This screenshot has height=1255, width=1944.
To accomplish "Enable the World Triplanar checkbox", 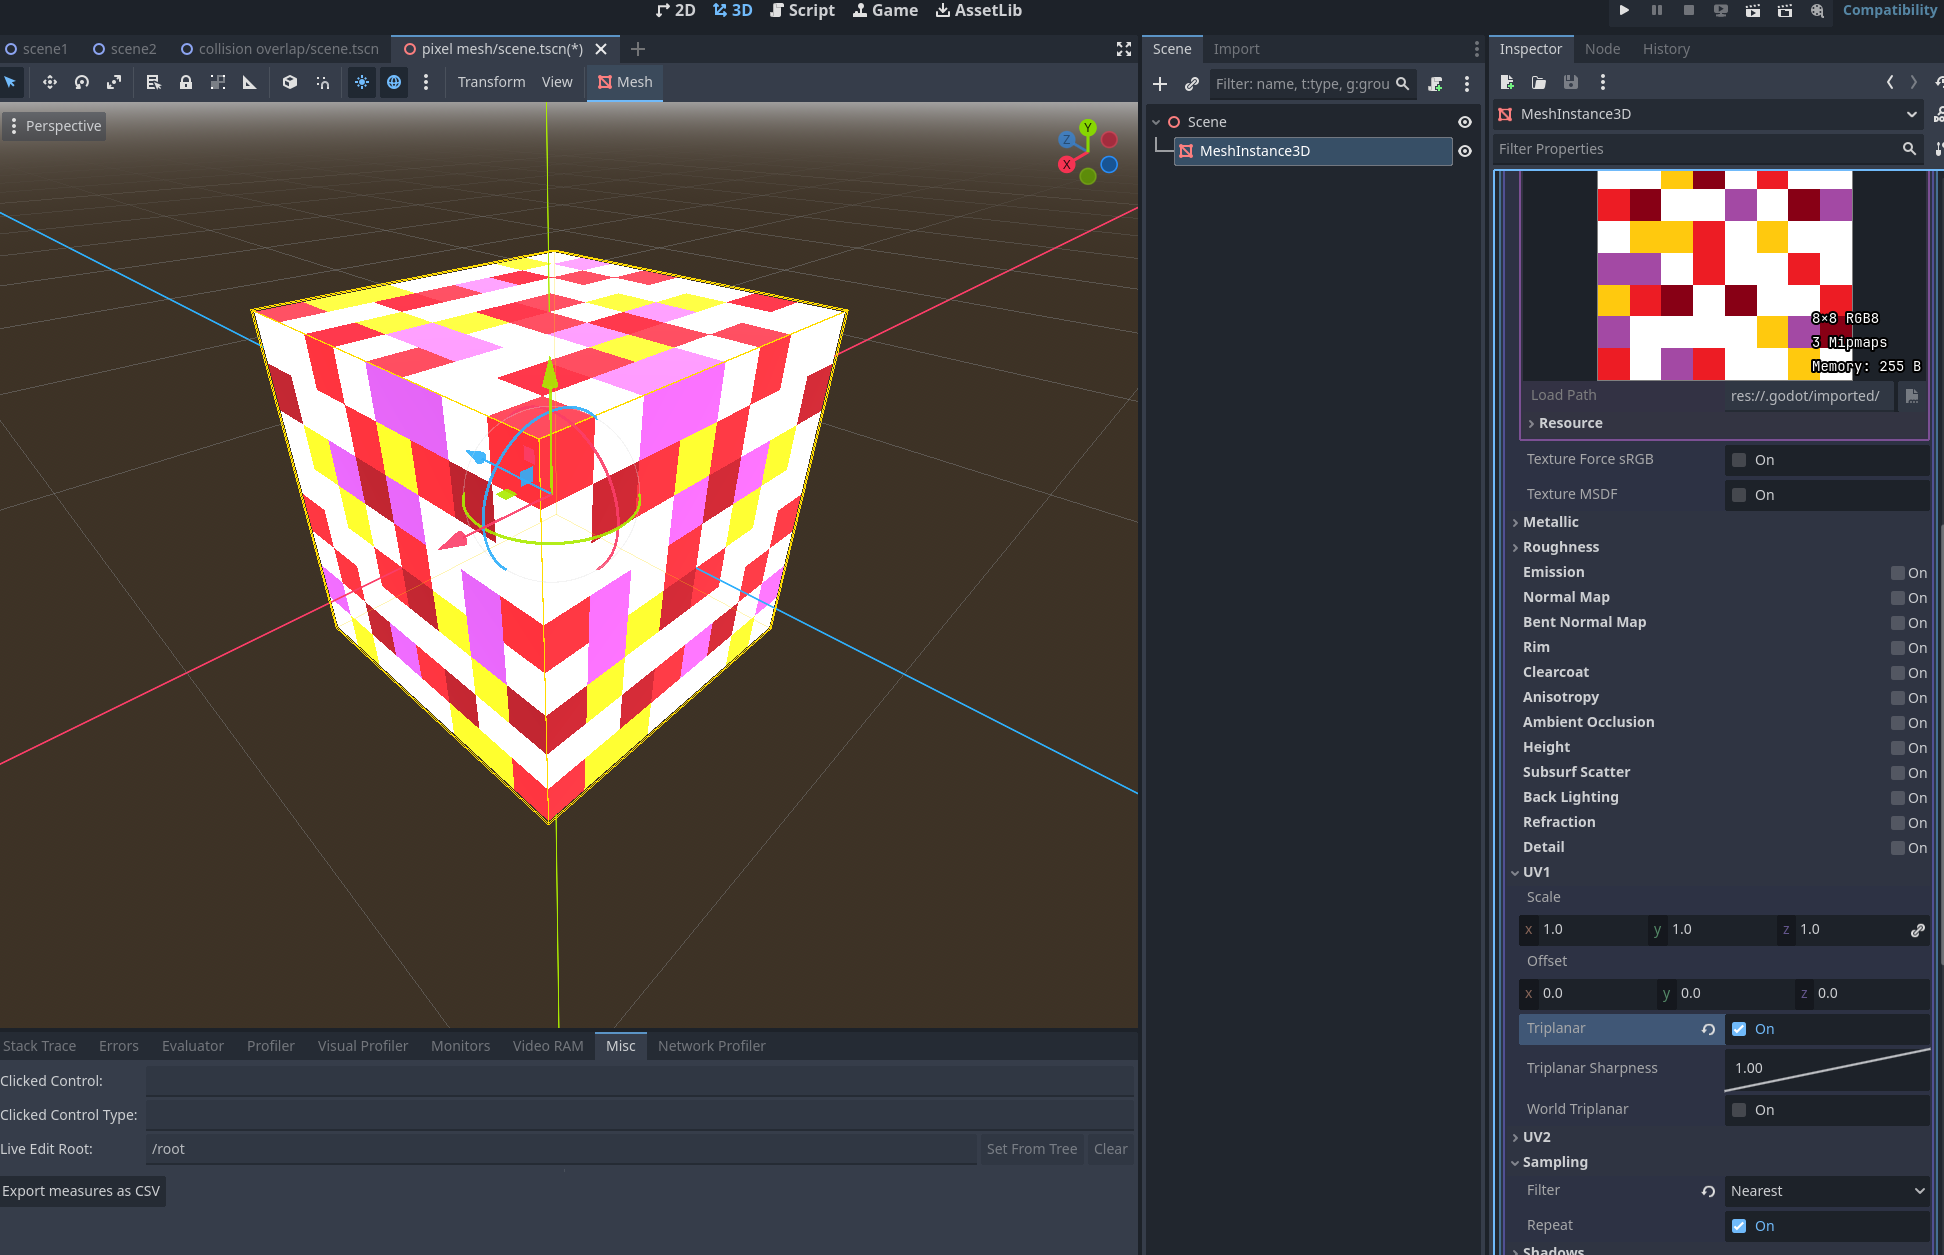I will (x=1739, y=1110).
